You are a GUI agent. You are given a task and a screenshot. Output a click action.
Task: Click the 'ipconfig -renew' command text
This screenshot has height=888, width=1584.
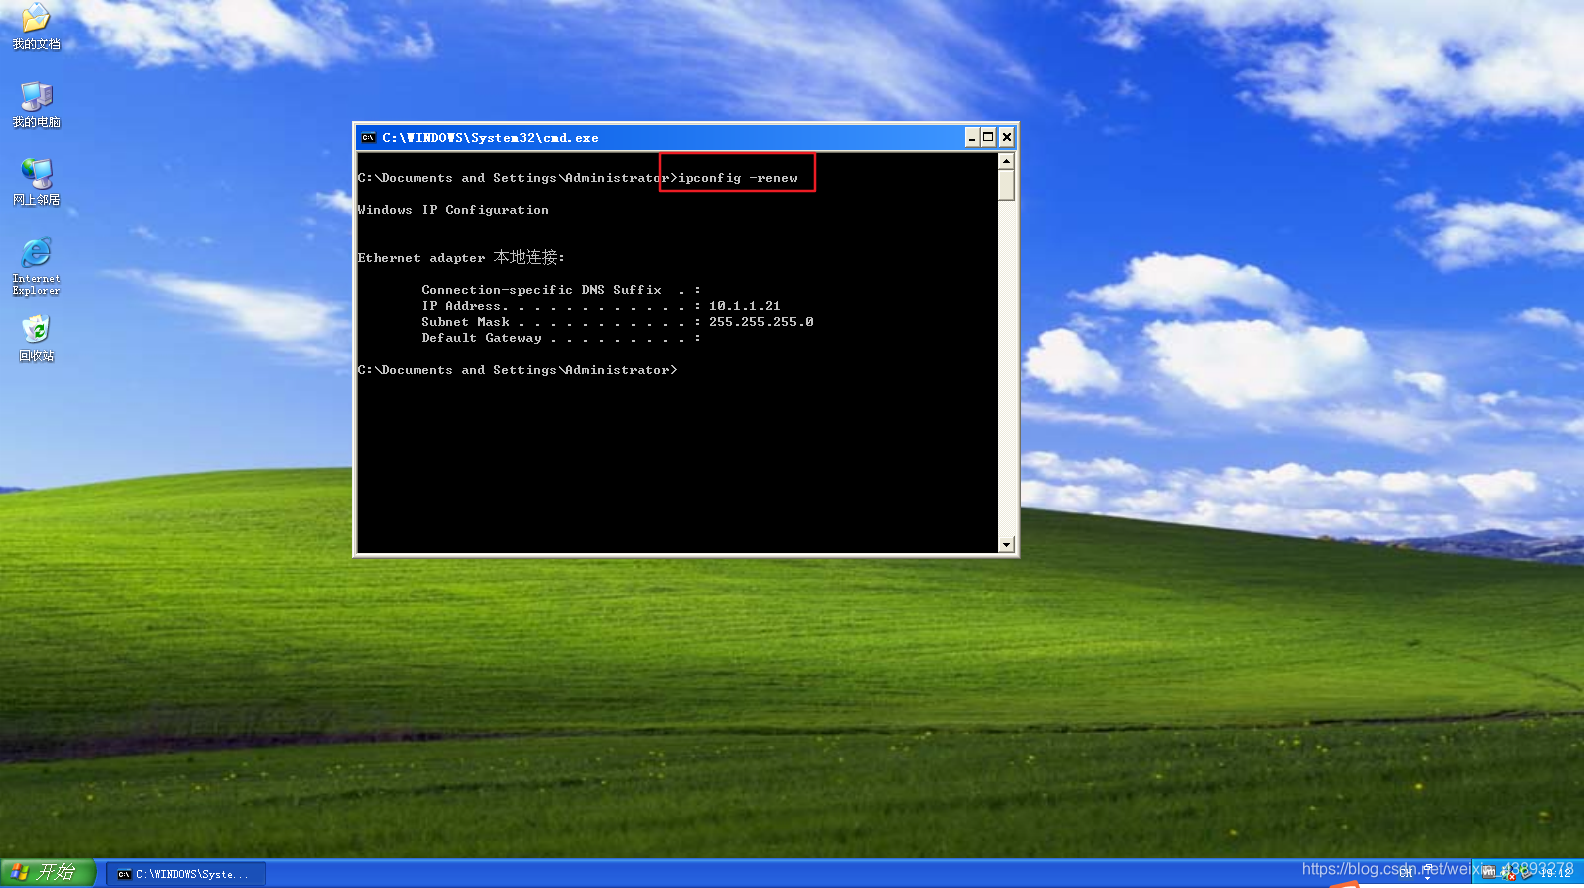pos(738,178)
